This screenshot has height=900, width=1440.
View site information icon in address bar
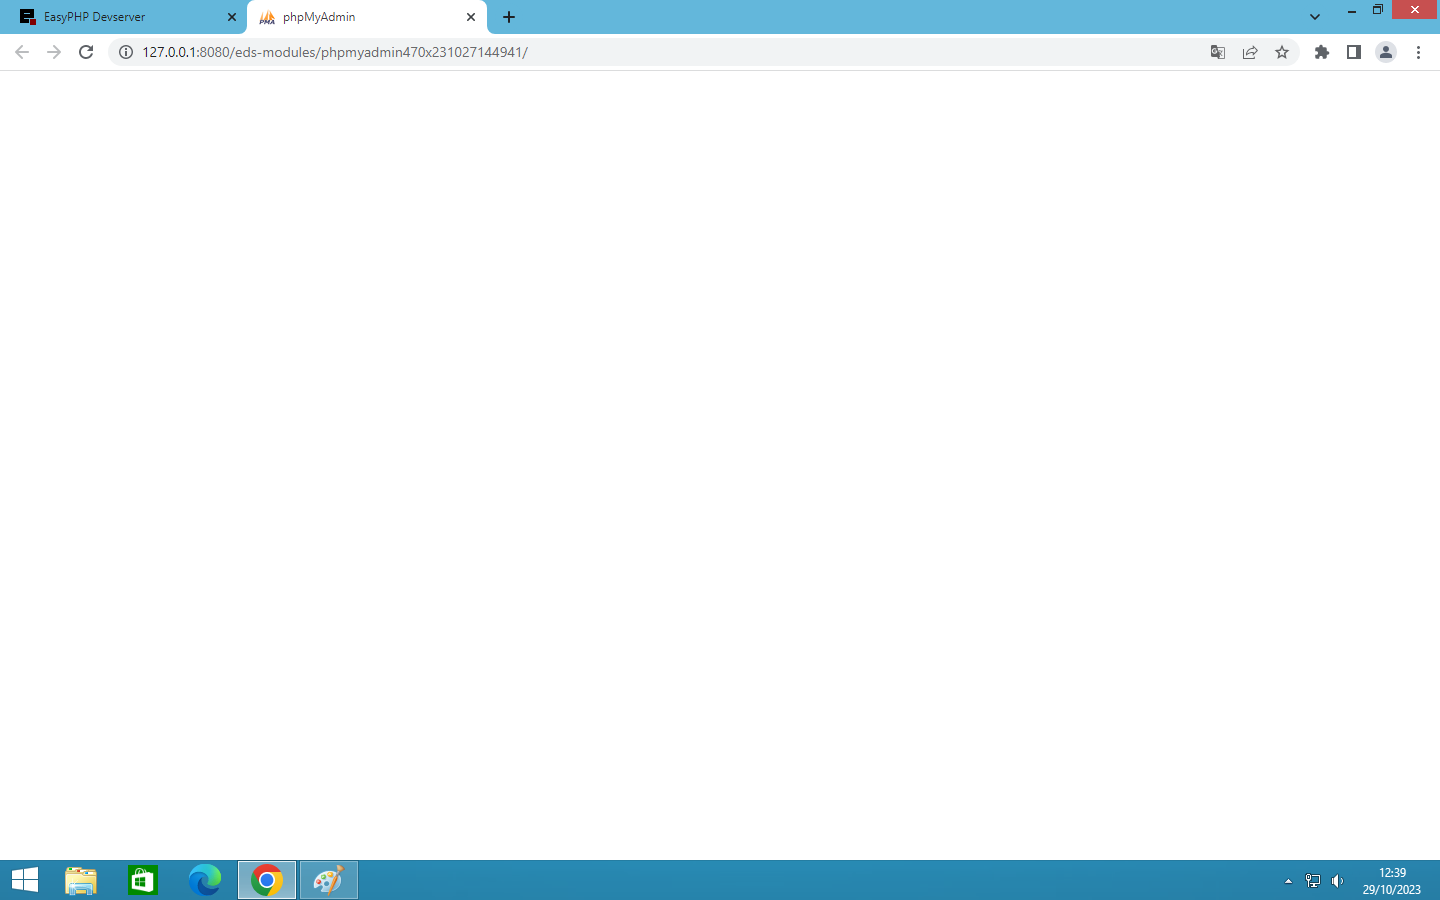click(x=126, y=52)
